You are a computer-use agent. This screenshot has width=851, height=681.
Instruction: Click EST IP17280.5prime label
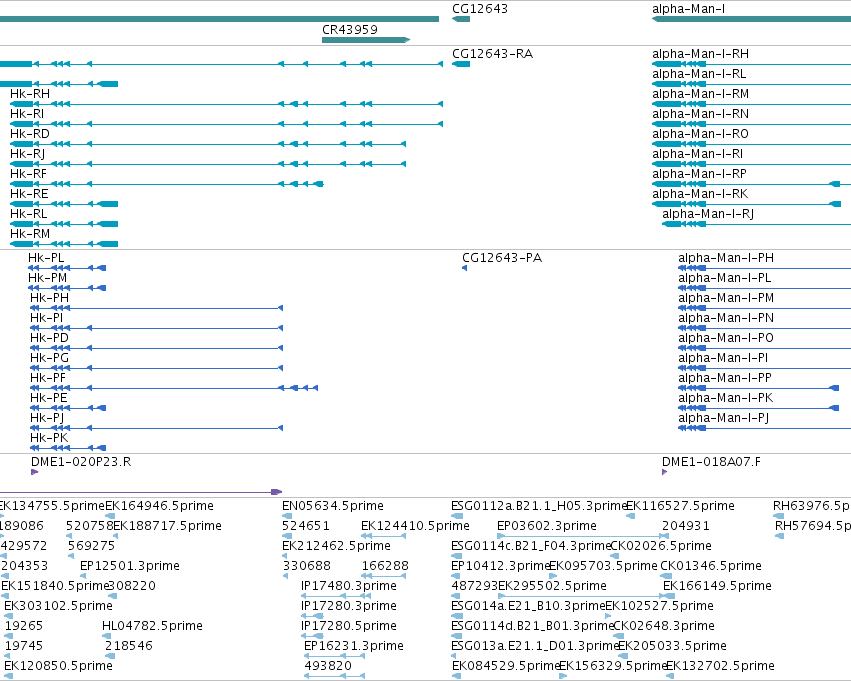coord(349,627)
